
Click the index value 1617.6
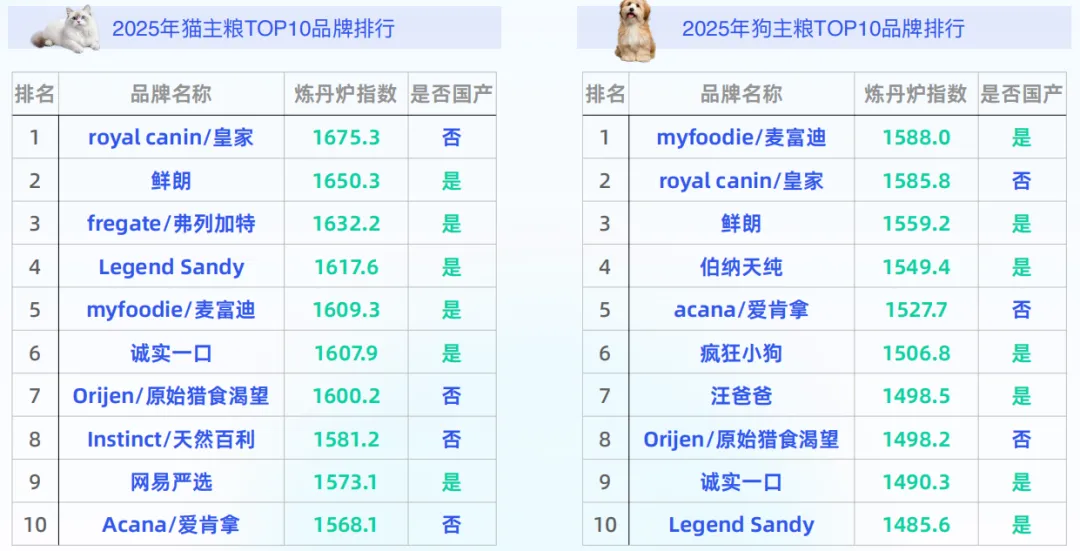(x=346, y=267)
